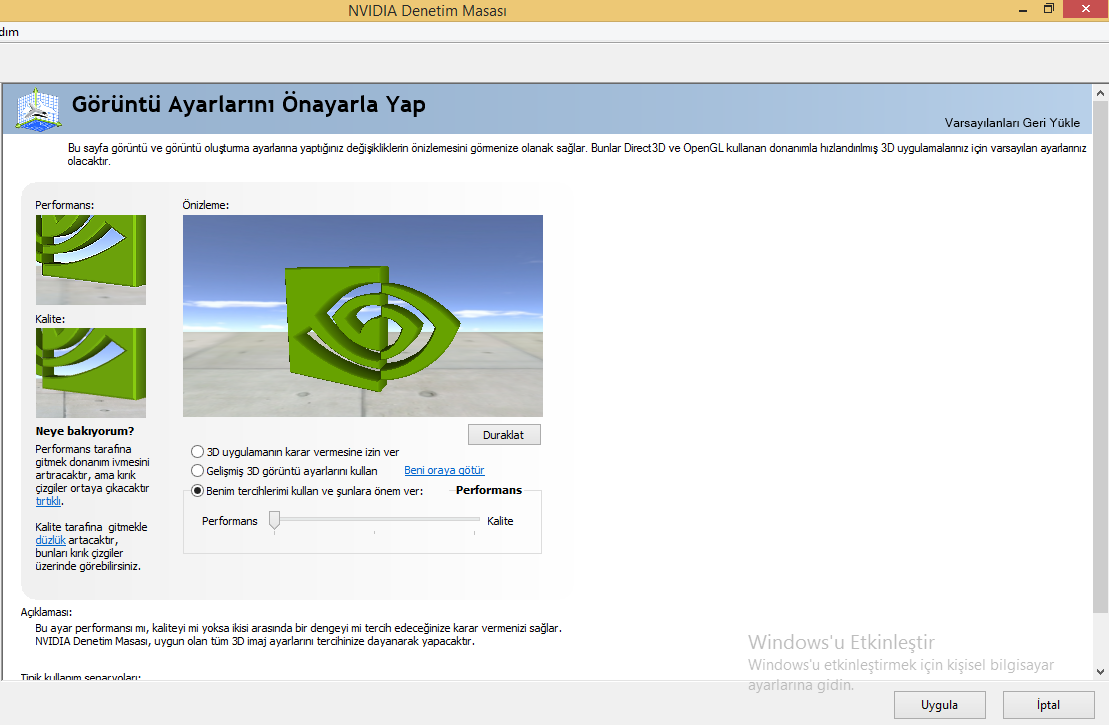
Task: Open the 'Beni oraya götür' link
Action: coord(444,470)
